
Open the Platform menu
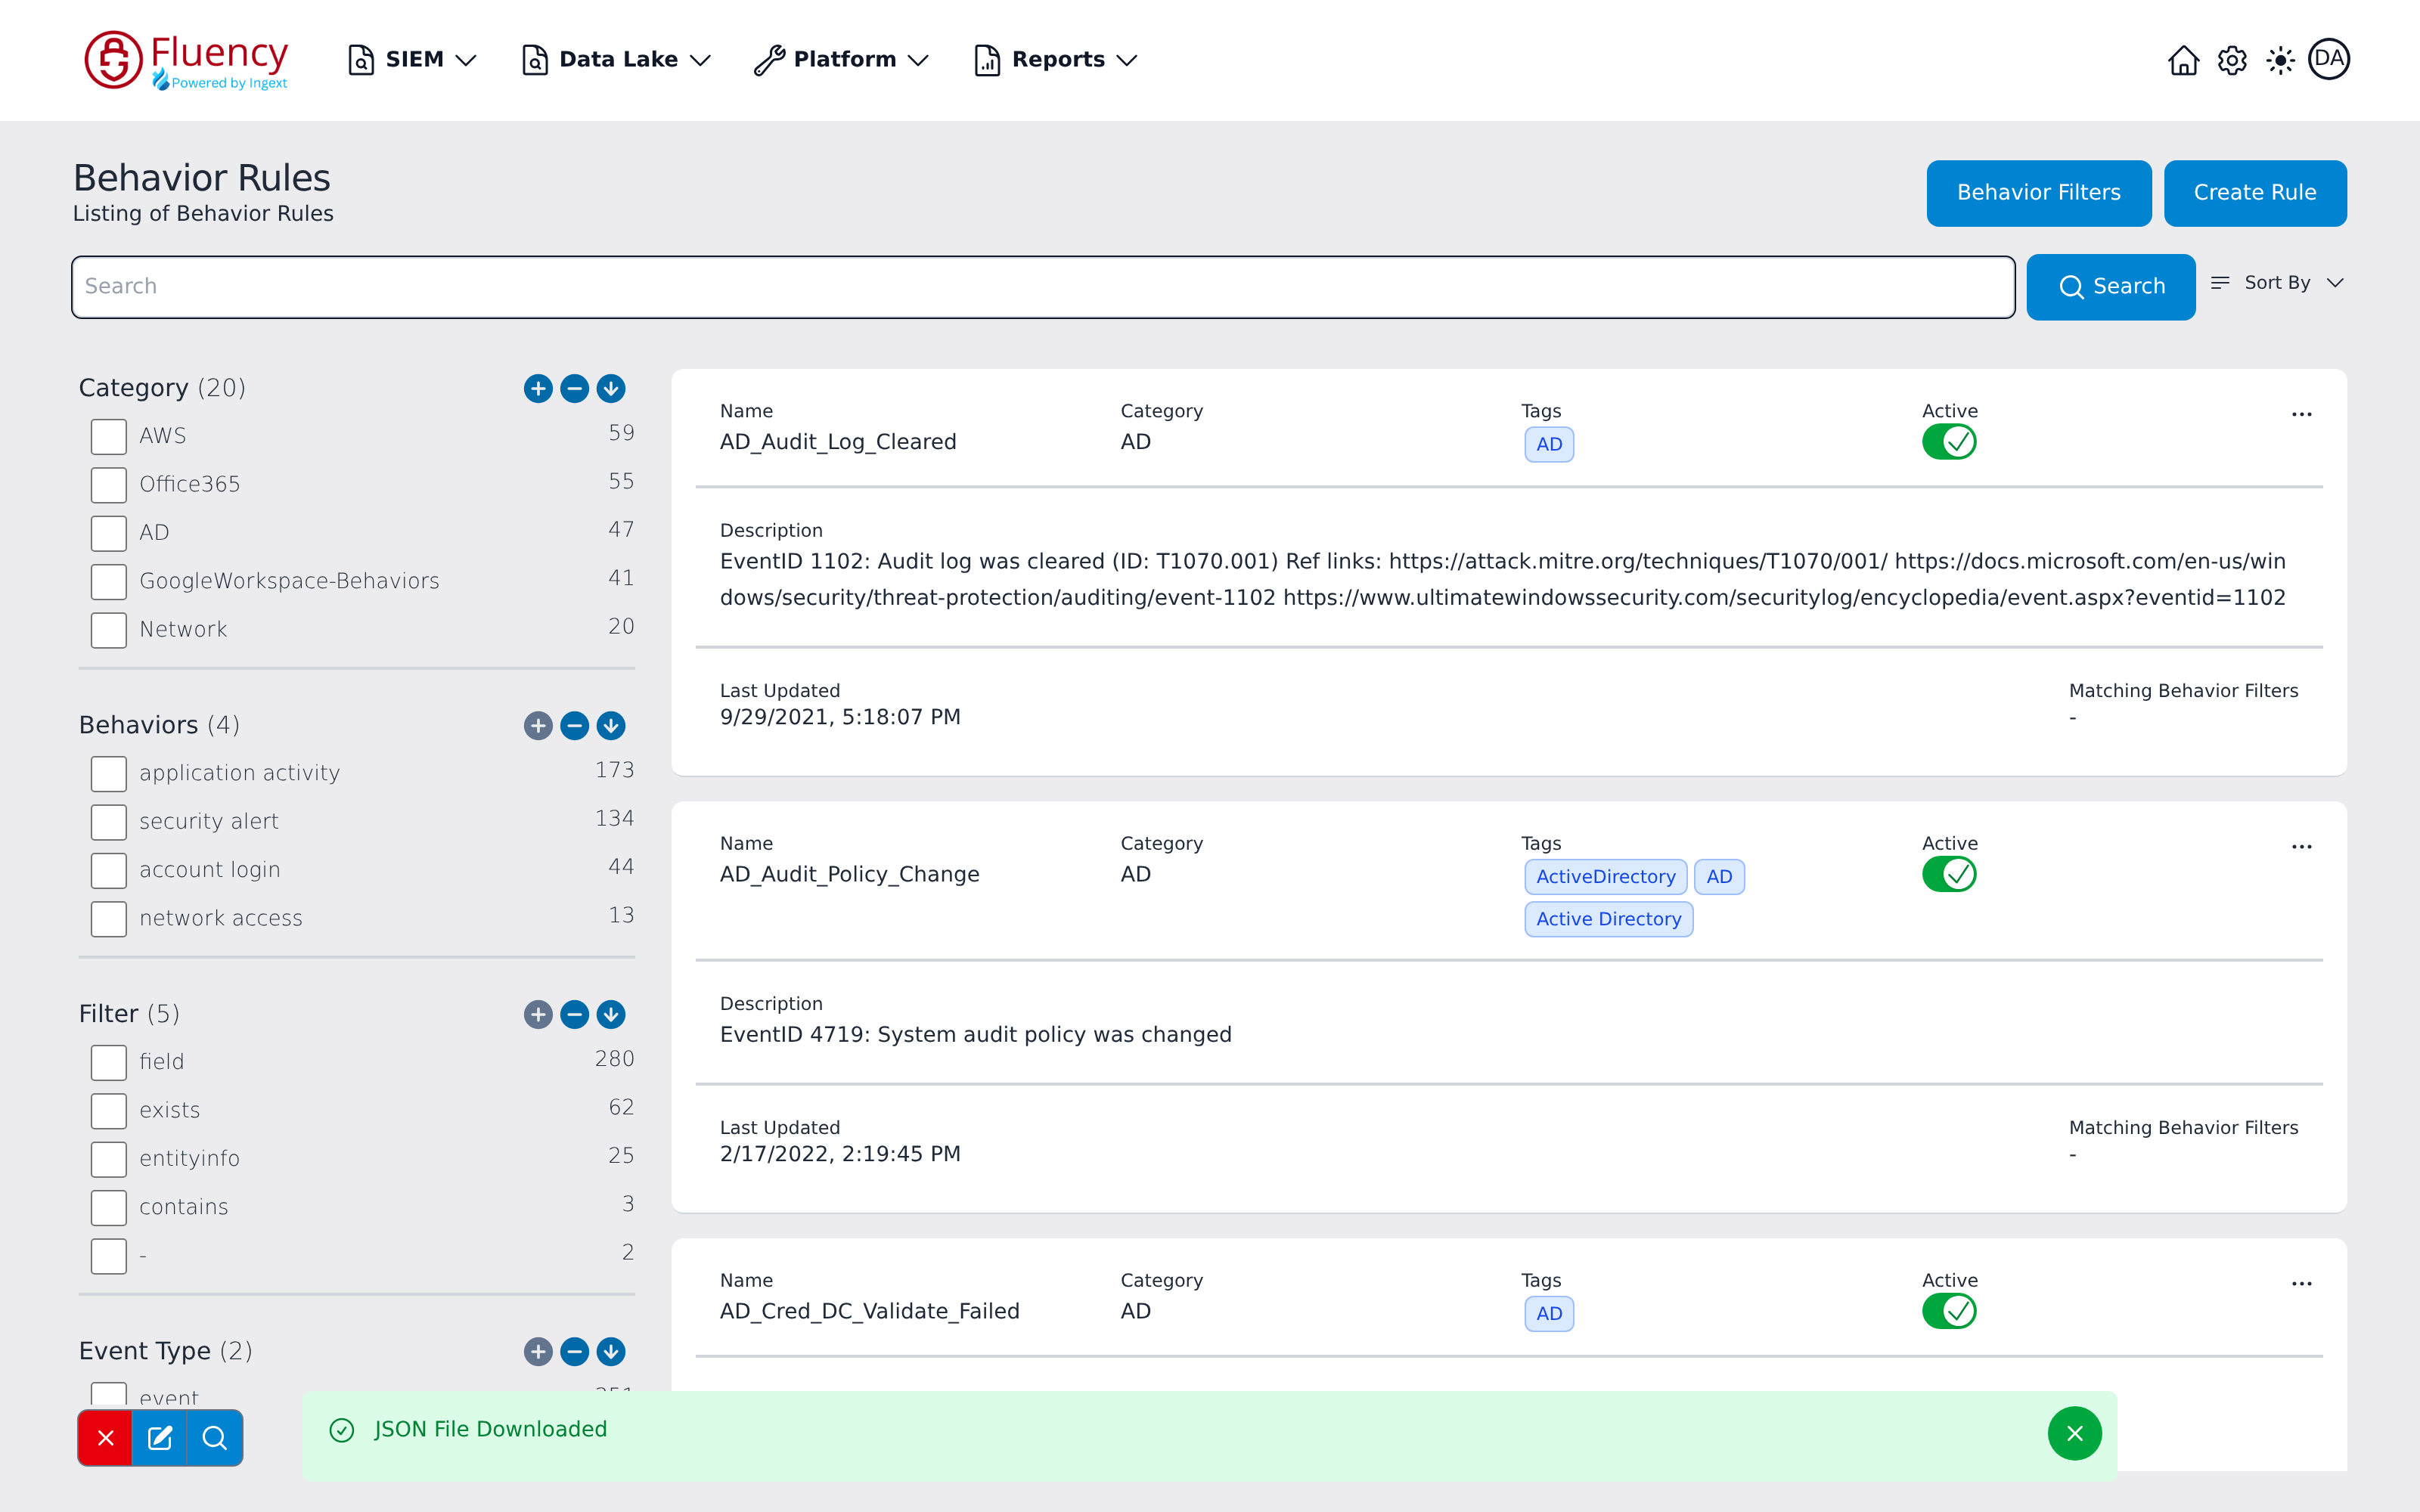841,60
